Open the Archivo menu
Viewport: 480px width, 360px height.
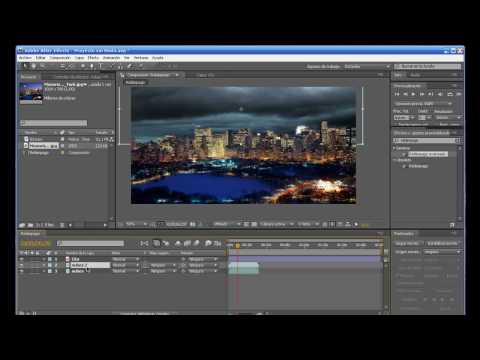tap(25, 58)
